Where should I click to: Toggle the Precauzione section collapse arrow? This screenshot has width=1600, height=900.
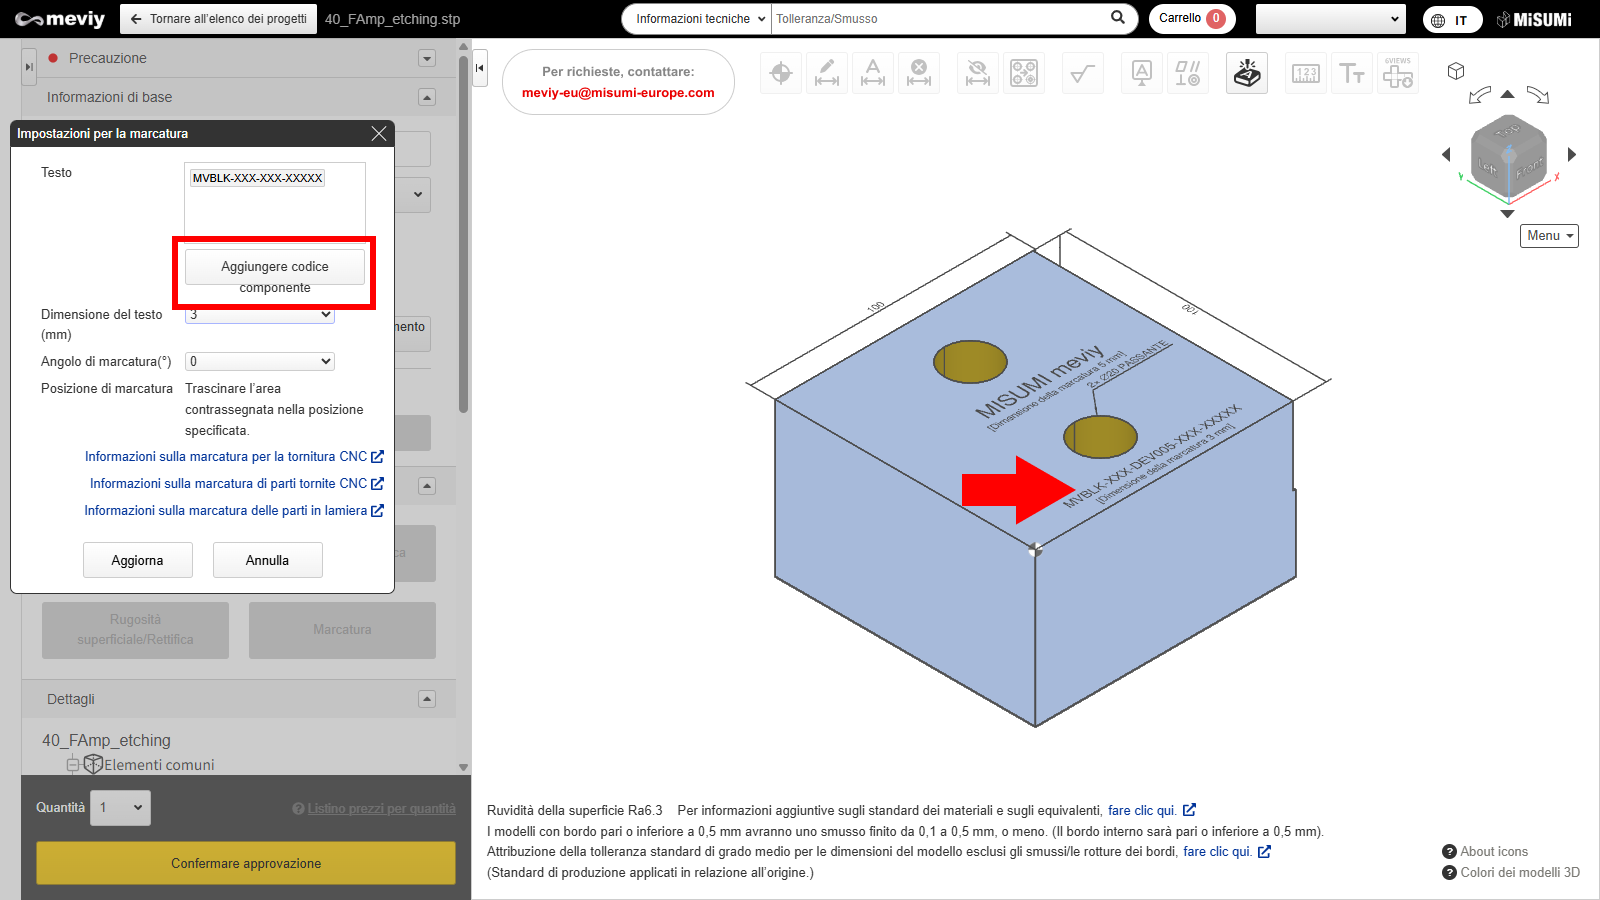[x=427, y=58]
